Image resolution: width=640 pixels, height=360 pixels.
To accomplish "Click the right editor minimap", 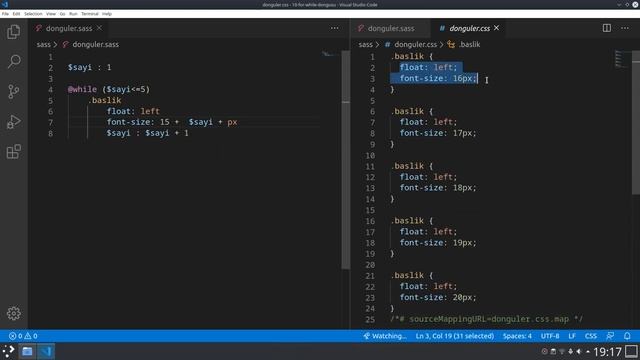I will tap(621, 60).
